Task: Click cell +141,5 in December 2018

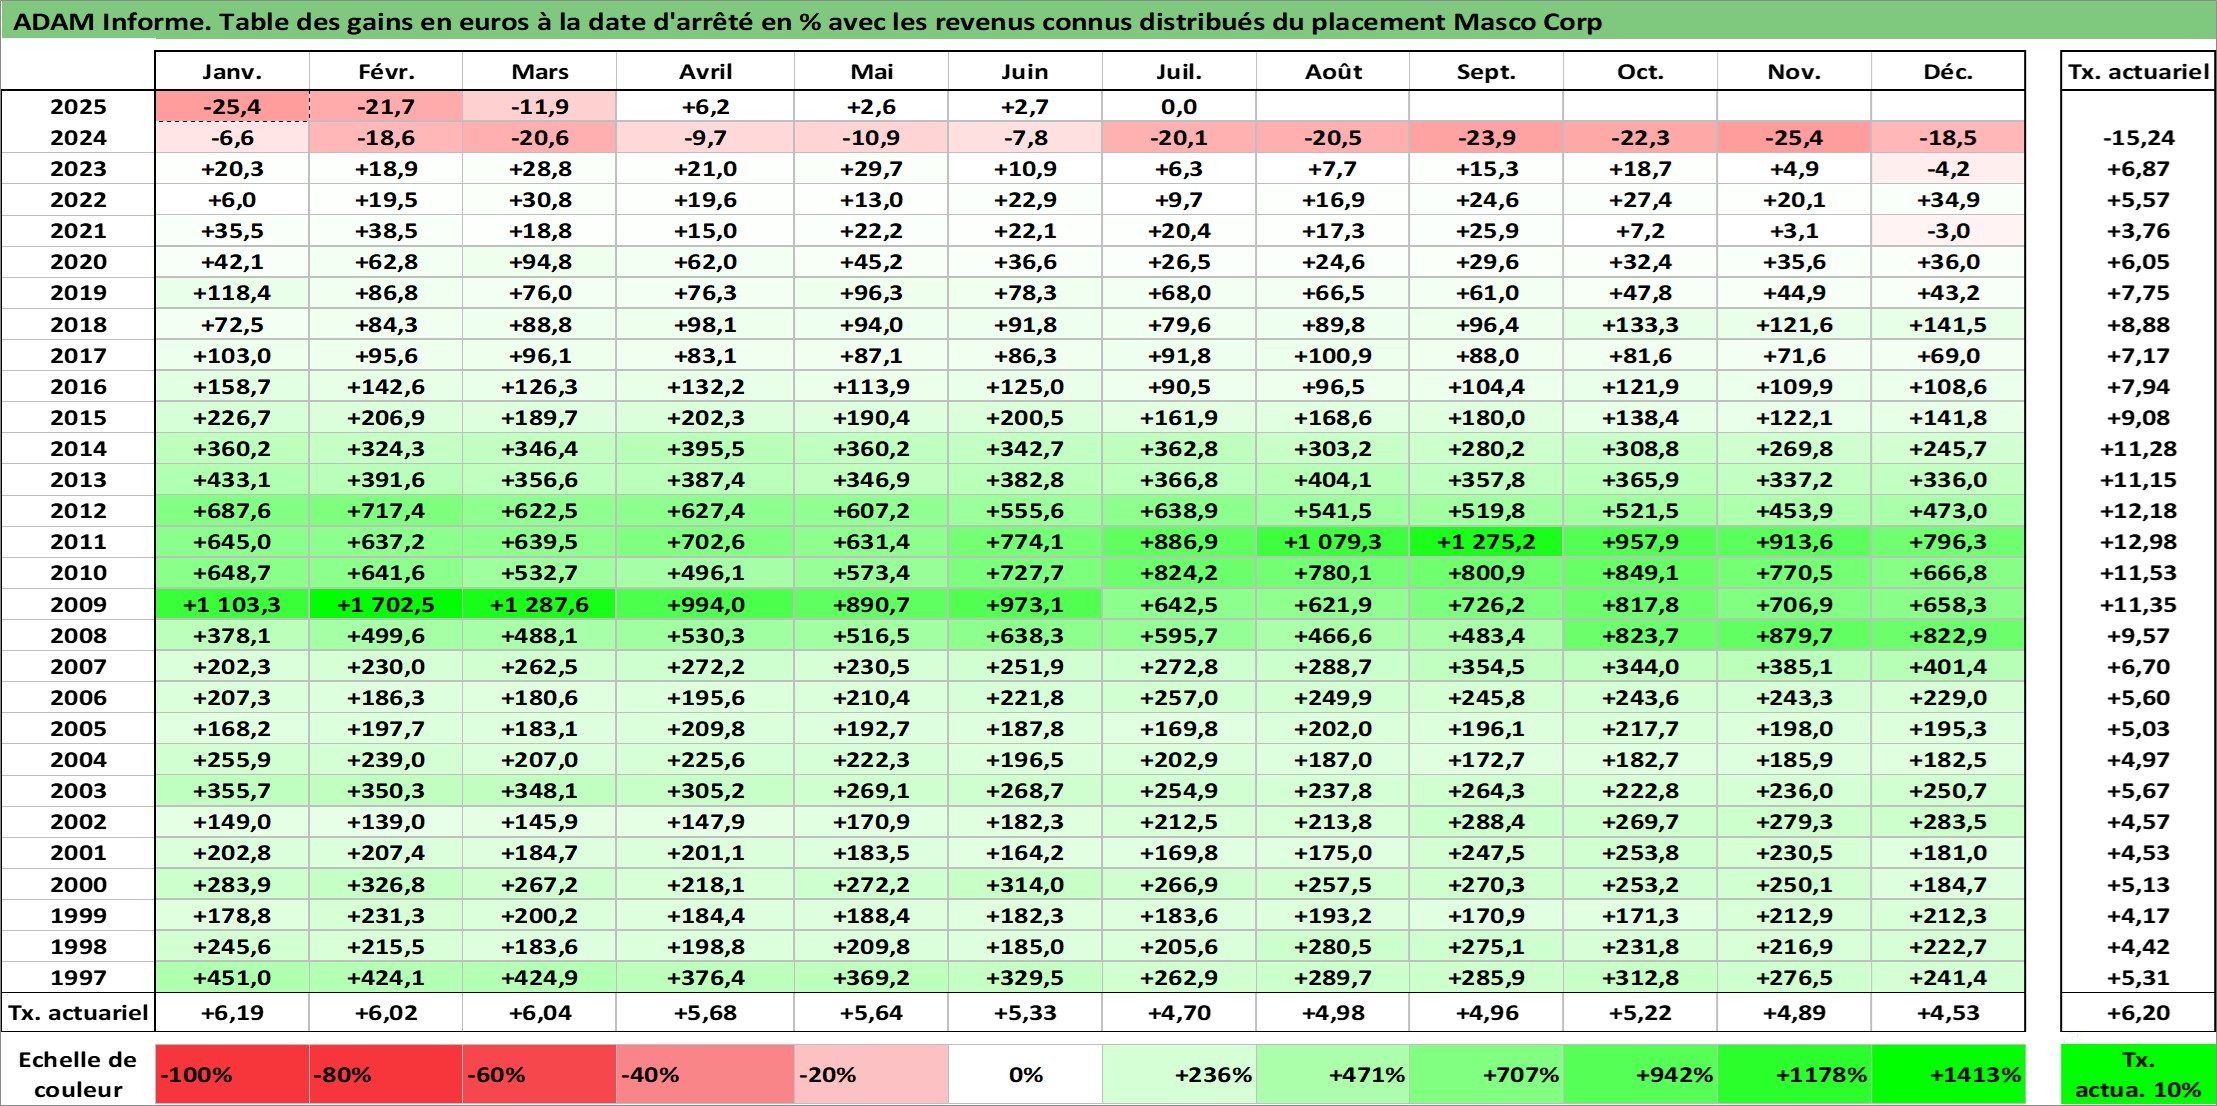Action: [1948, 324]
